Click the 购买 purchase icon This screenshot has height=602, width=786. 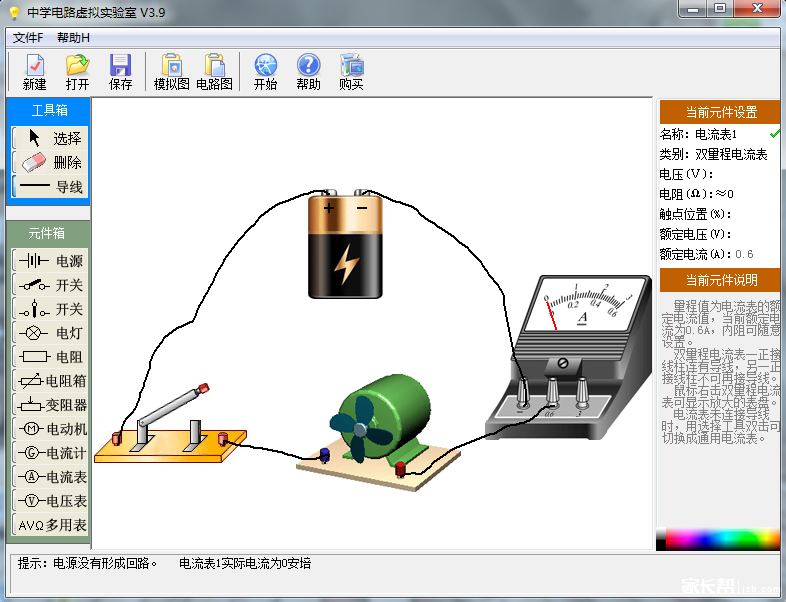click(x=351, y=72)
